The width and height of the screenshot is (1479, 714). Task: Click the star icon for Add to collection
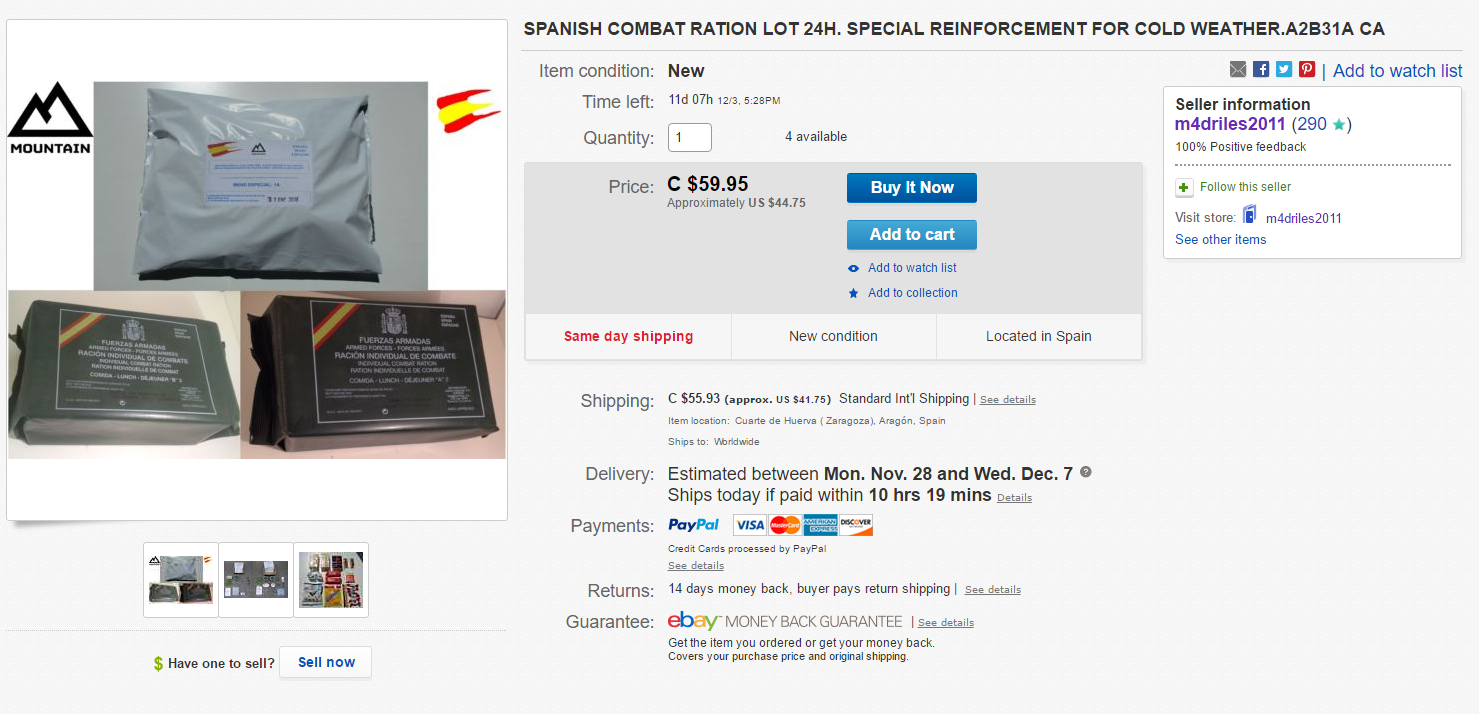point(853,293)
